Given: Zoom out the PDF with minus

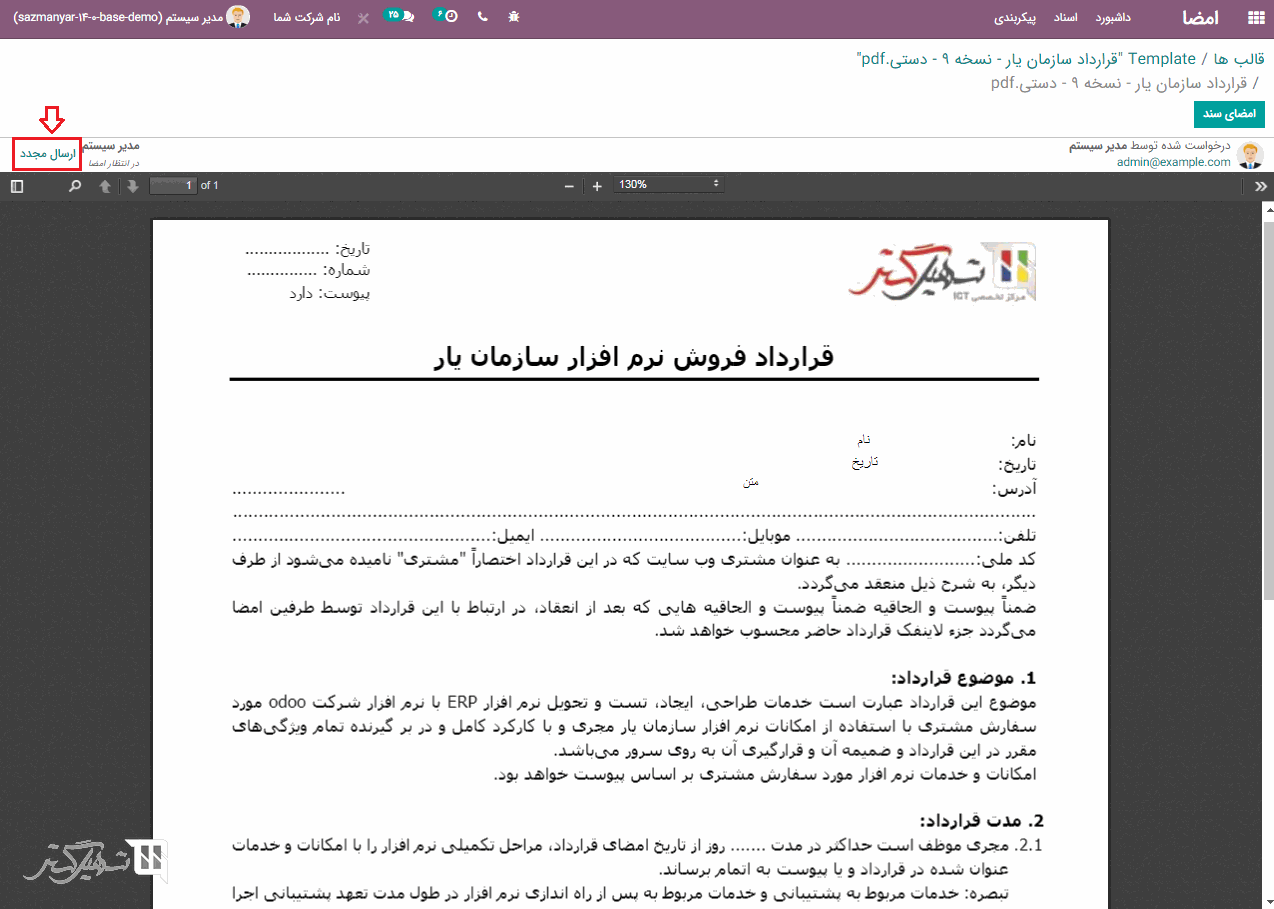Looking at the screenshot, I should (569, 186).
